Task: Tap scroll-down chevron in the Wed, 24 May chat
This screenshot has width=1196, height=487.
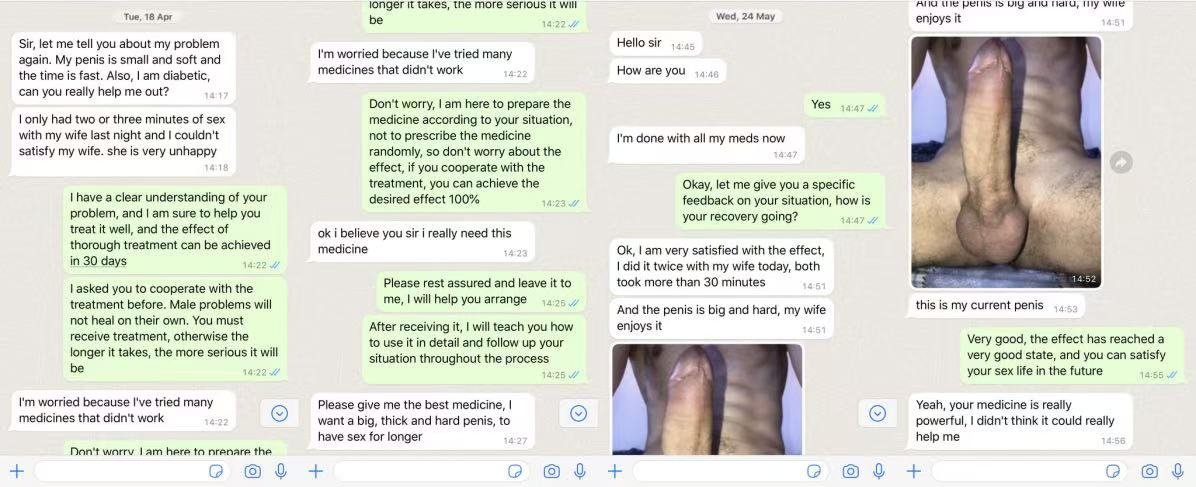Action: point(878,413)
